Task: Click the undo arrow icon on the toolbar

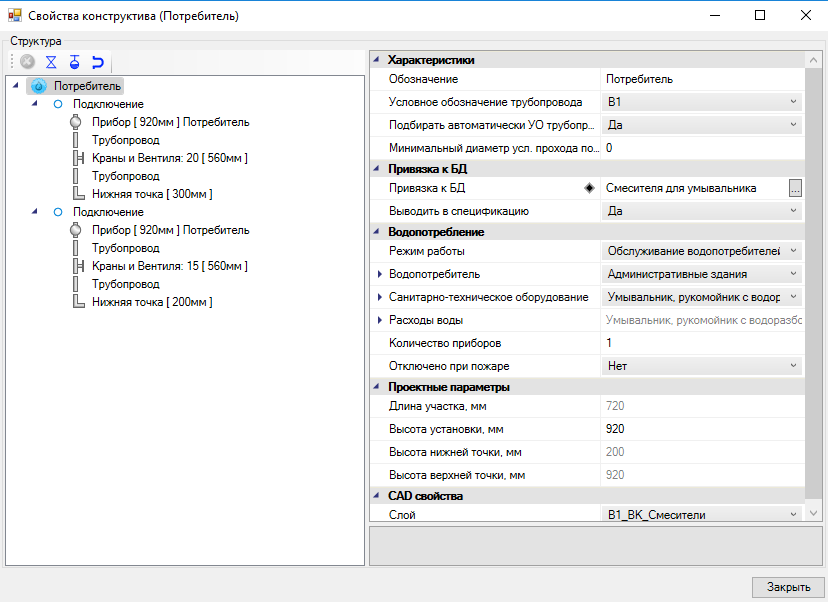Action: 98,61
